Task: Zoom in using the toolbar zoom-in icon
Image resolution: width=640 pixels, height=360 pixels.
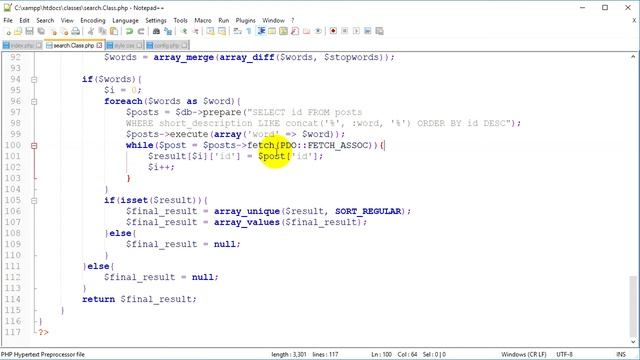Action: tap(184, 31)
